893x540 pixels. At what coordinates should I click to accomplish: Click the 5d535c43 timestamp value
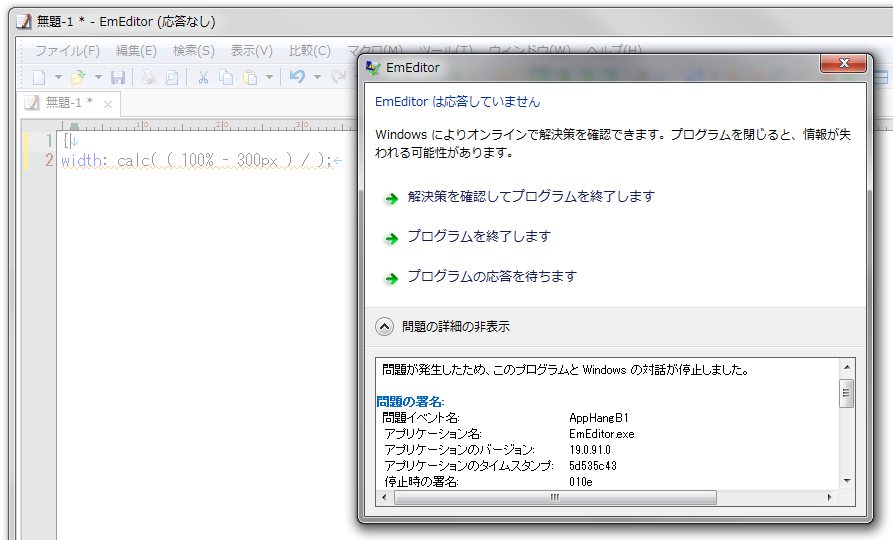pyautogui.click(x=593, y=466)
